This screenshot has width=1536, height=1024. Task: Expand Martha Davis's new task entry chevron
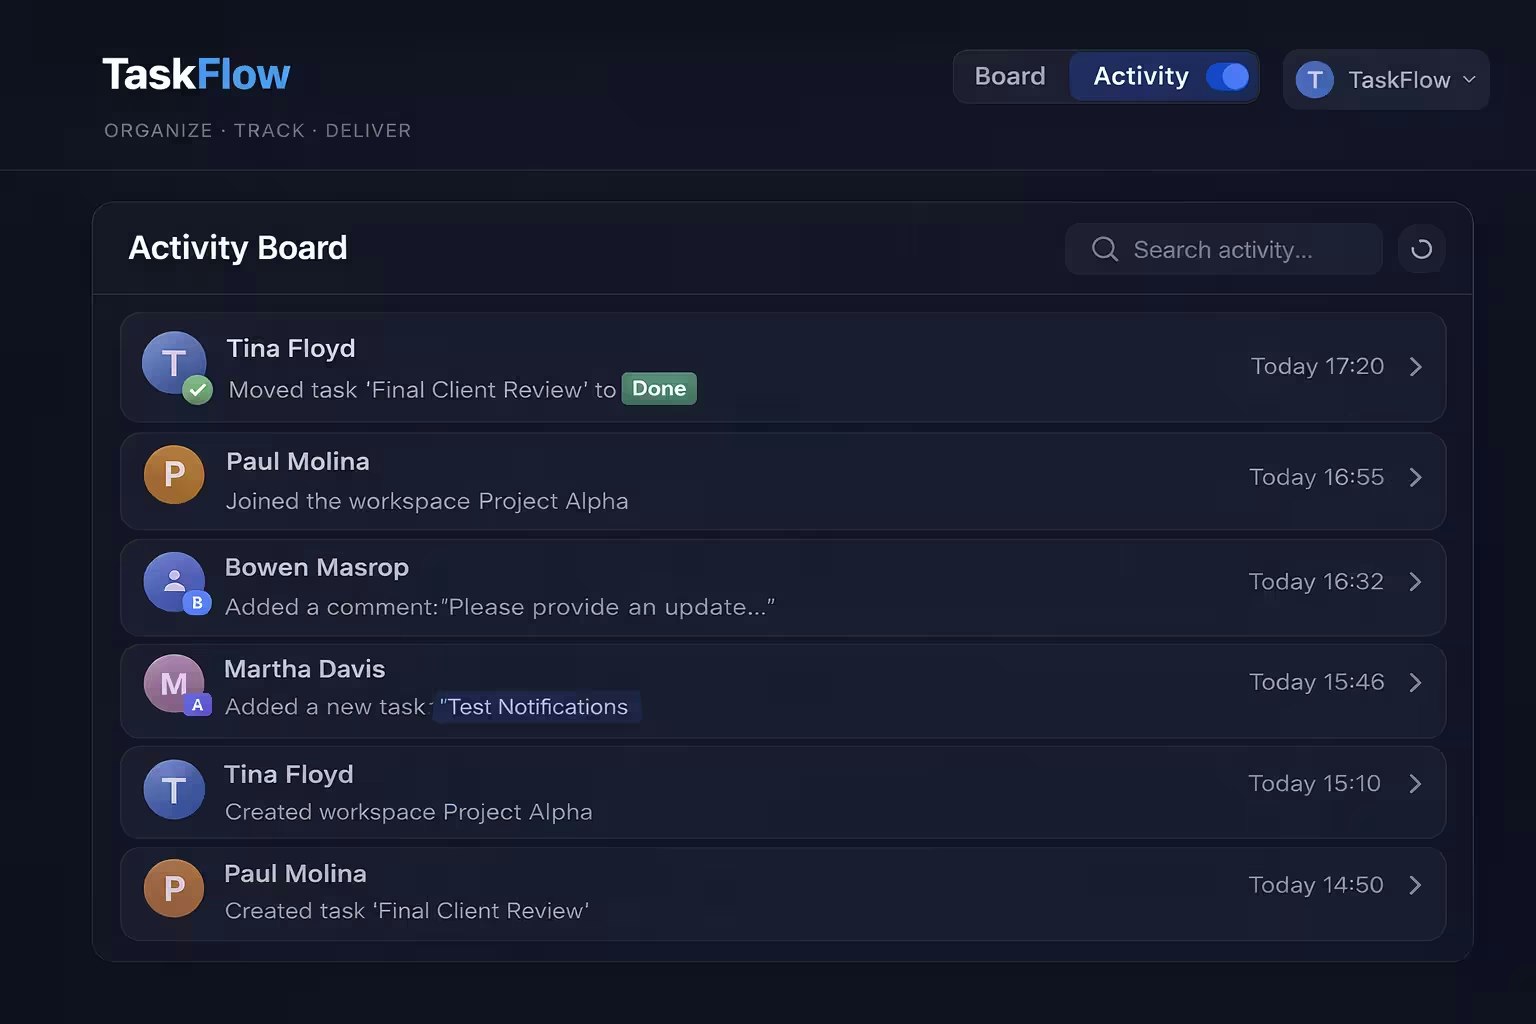1415,683
